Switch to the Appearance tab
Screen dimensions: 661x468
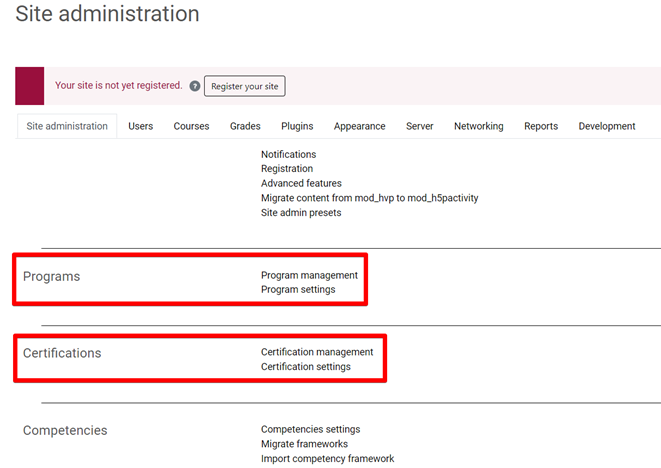click(x=359, y=126)
